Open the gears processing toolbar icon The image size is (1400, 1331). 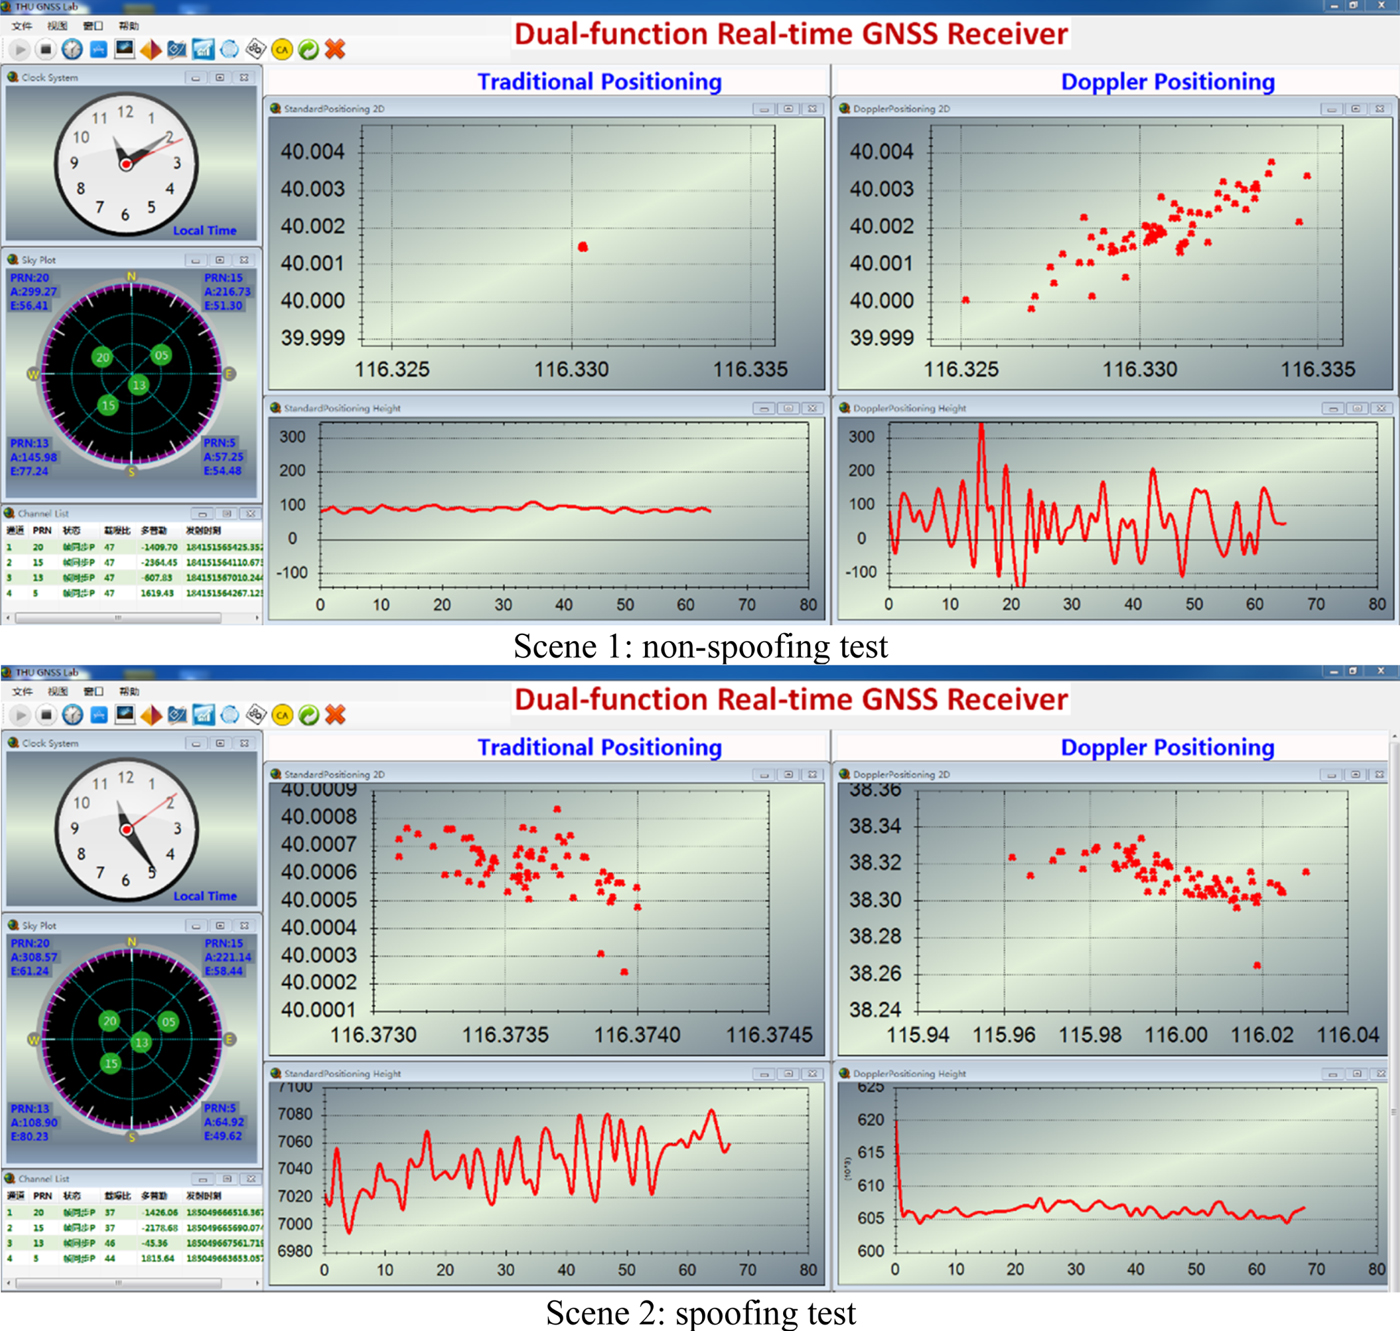254,48
